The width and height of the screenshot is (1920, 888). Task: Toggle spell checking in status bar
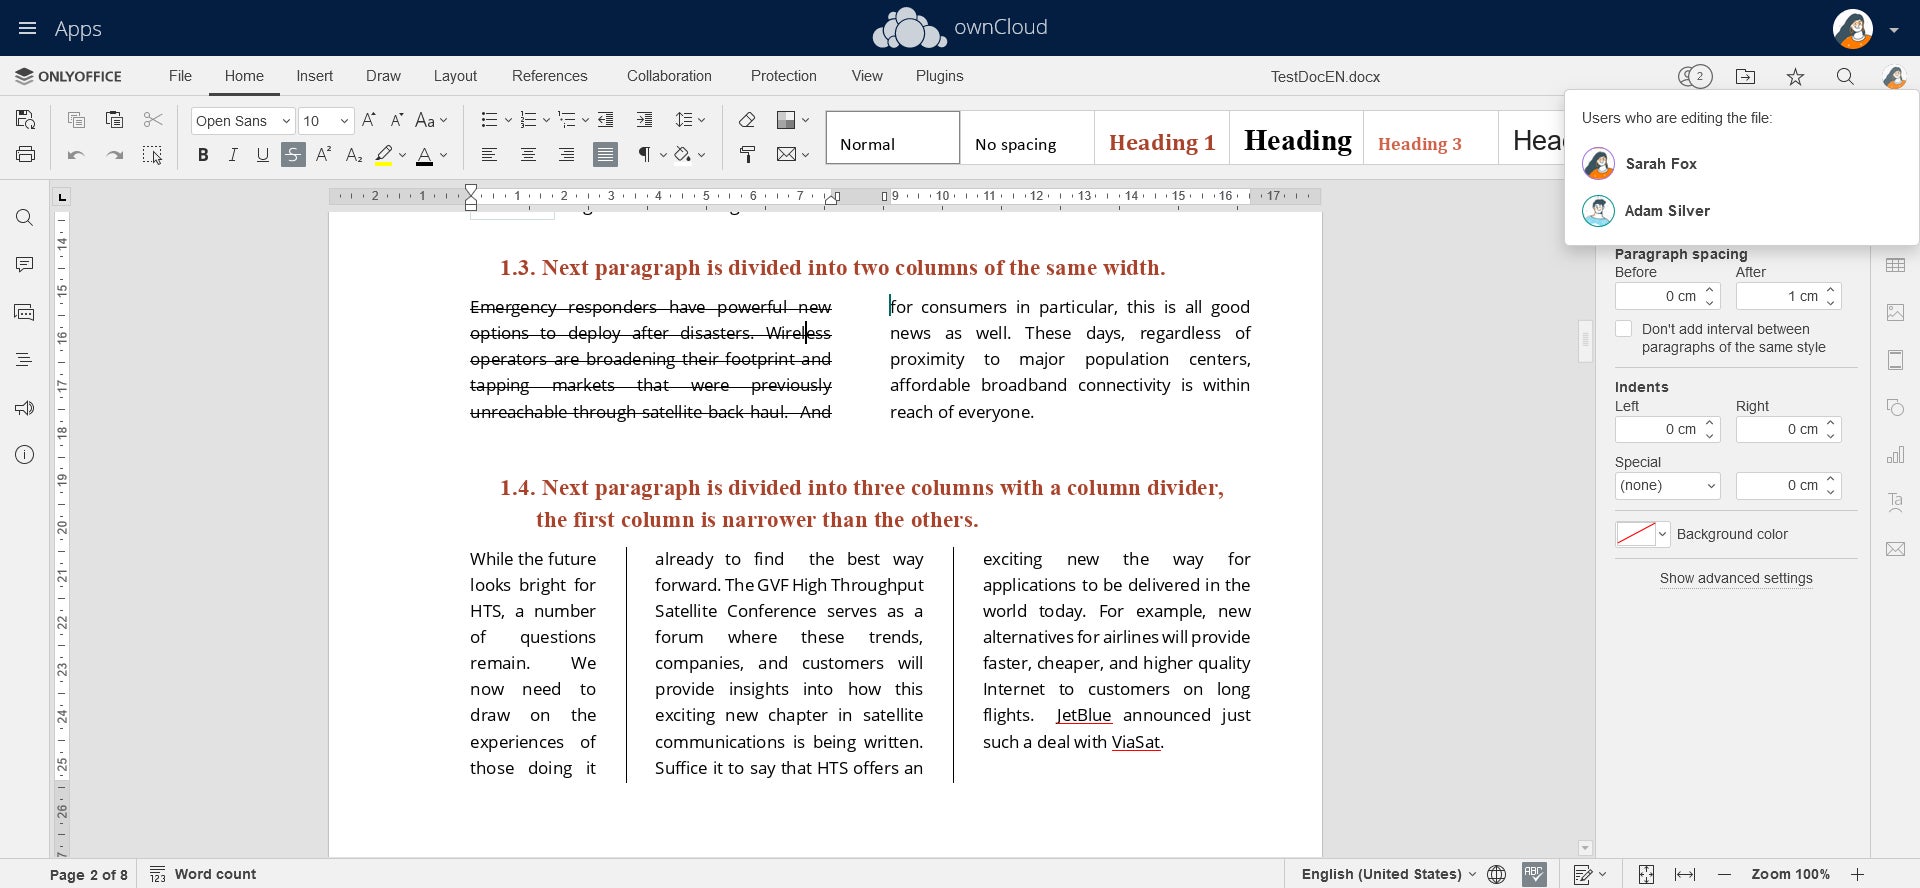(1534, 874)
